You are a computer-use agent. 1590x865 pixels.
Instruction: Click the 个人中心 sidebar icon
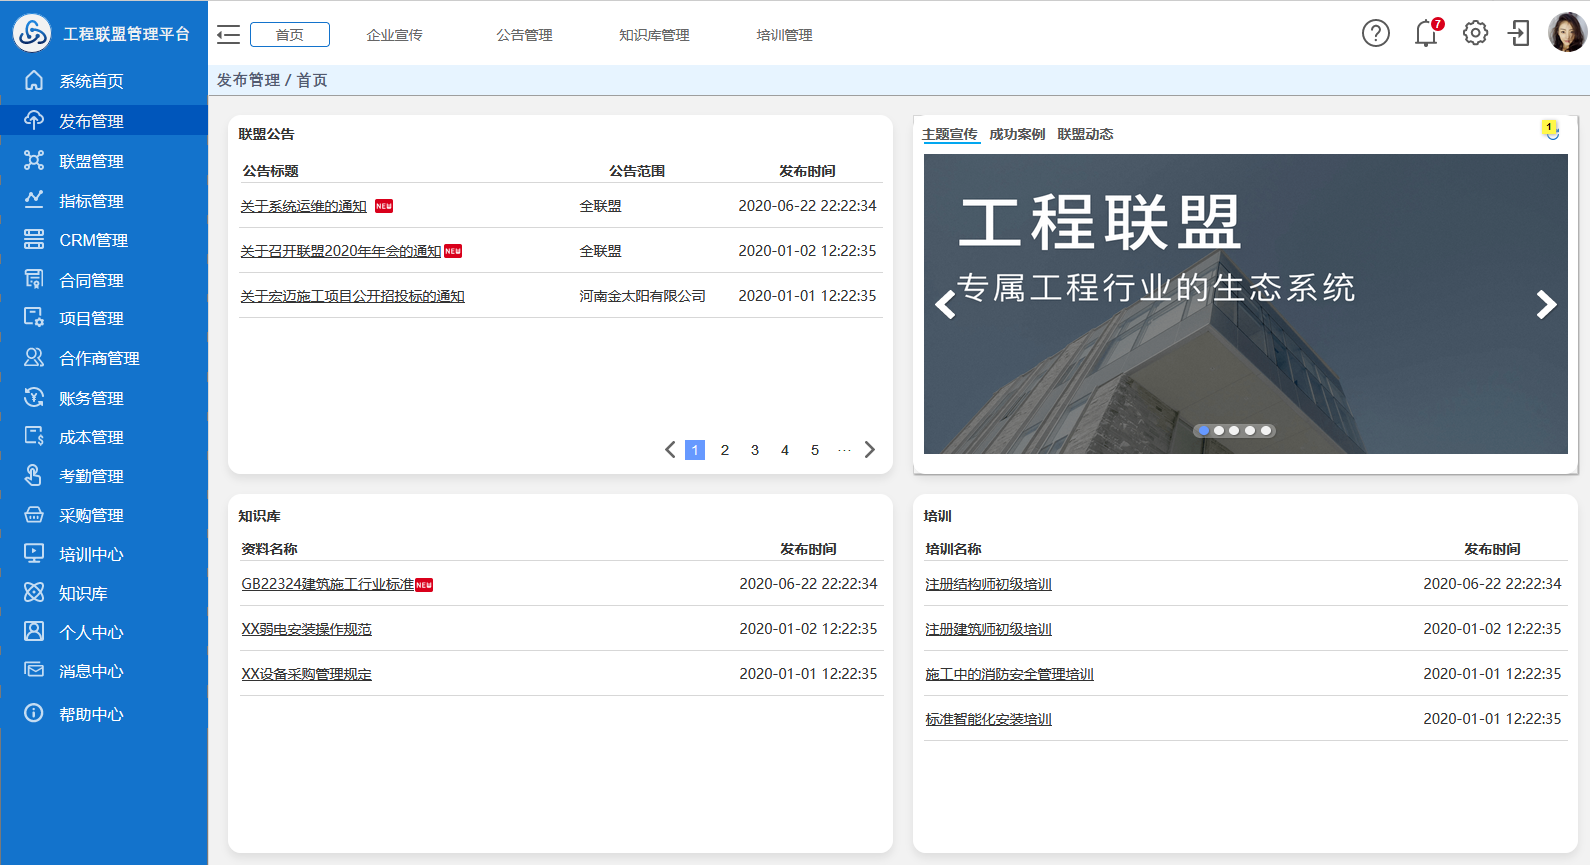pyautogui.click(x=34, y=631)
